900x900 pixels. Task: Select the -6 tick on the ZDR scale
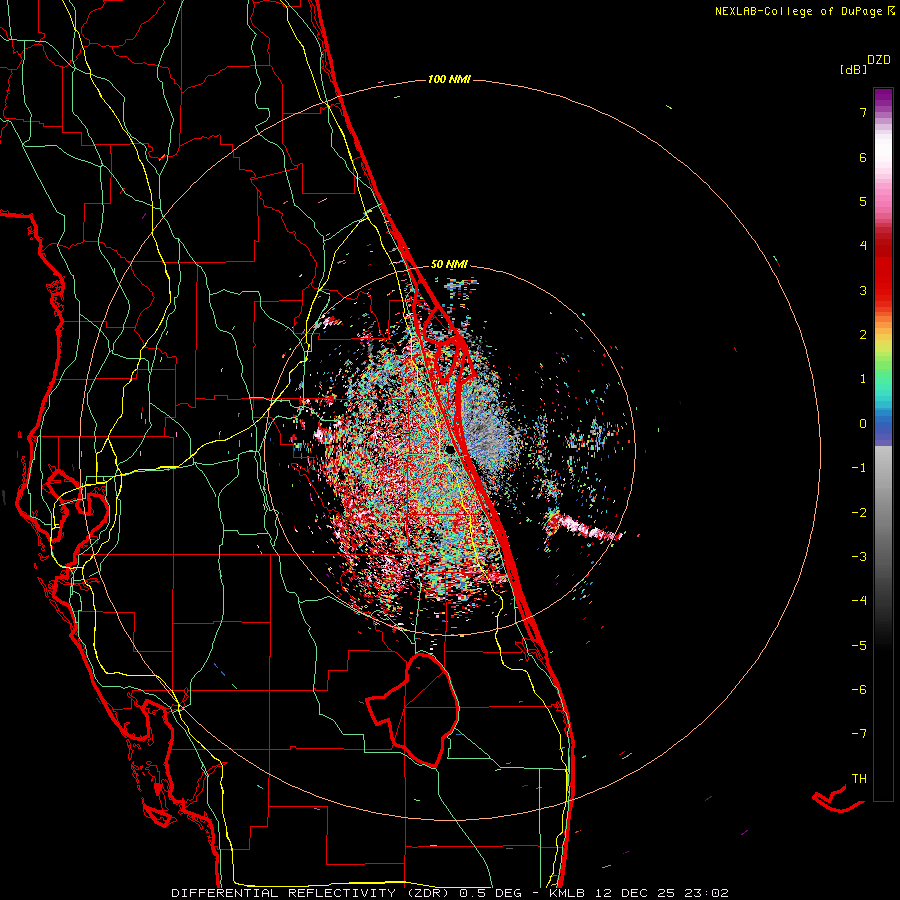coord(859,690)
